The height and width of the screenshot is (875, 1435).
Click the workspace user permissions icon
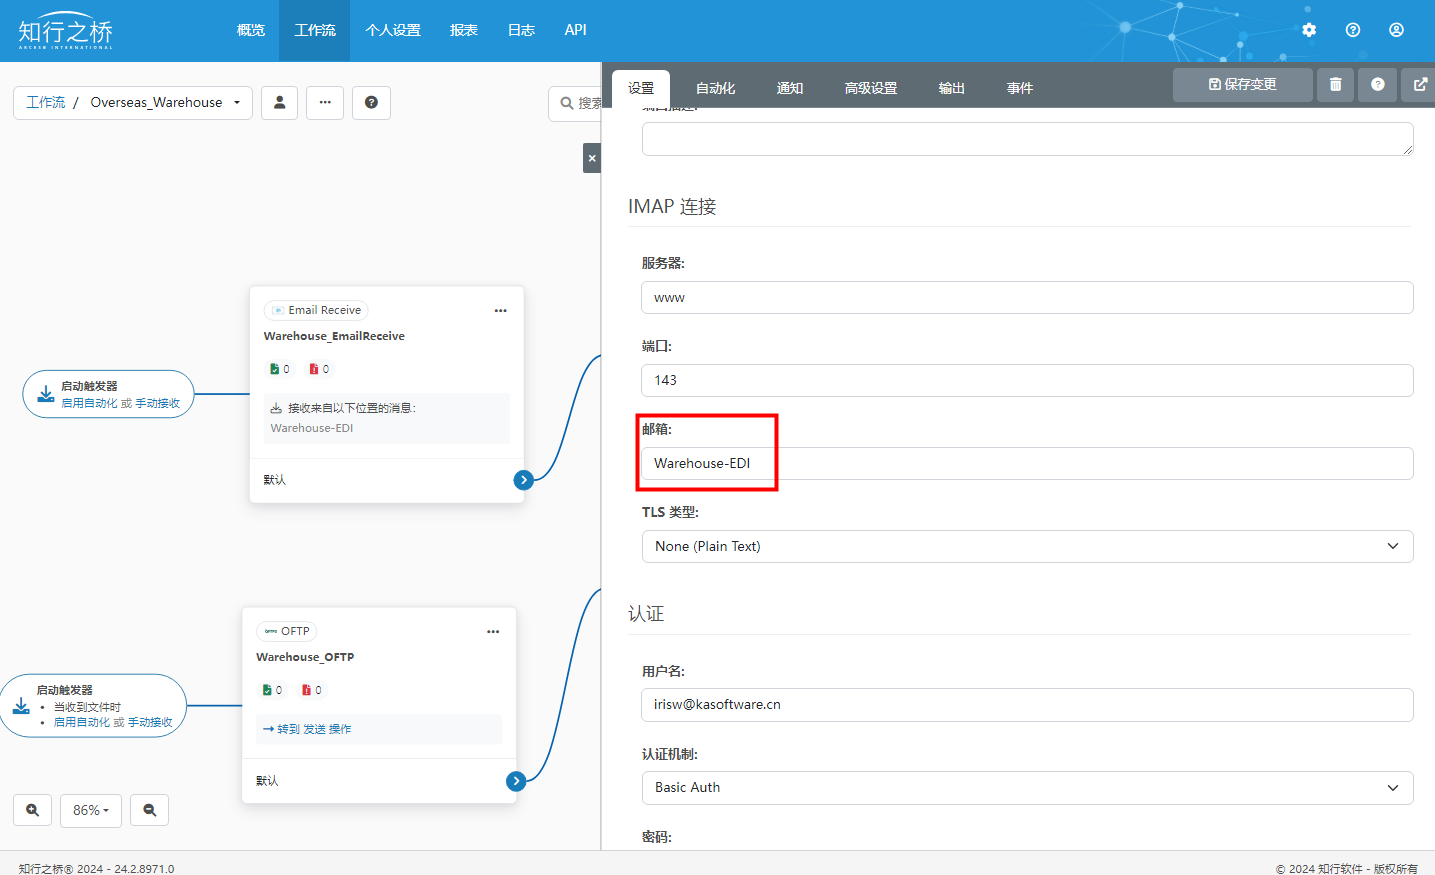[x=280, y=102]
